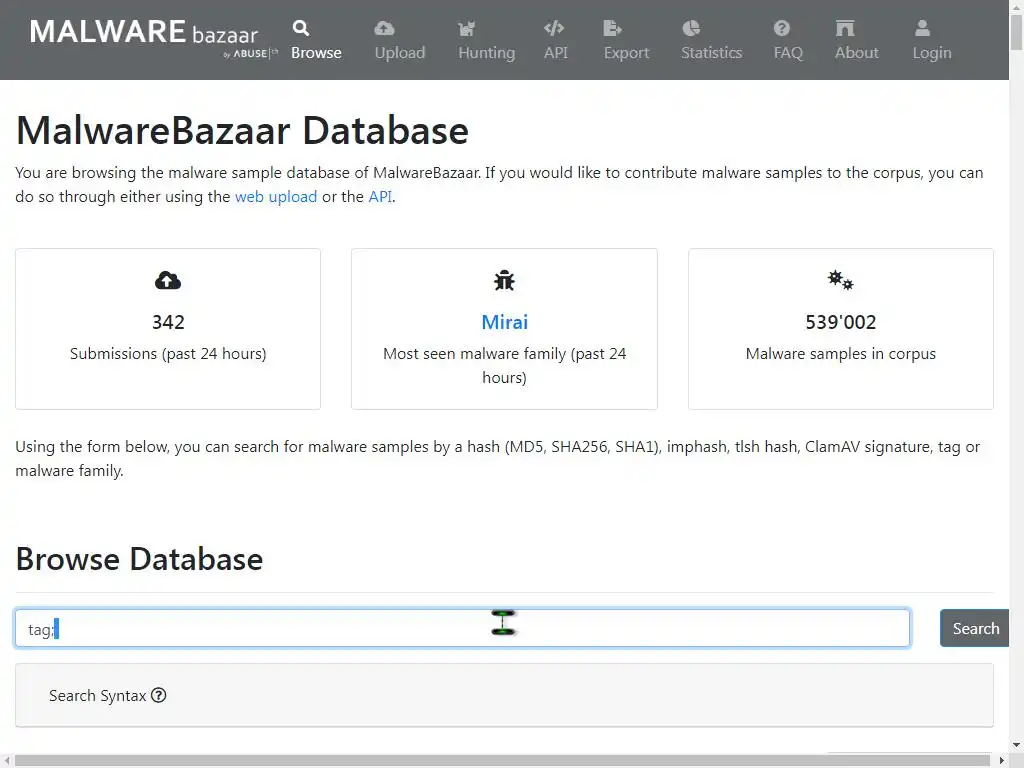Follow the 'web upload' link
Screen dimensions: 1024x768
276,197
